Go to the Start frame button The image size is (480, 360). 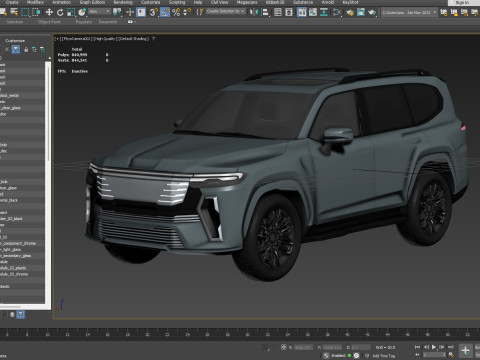(x=417, y=347)
